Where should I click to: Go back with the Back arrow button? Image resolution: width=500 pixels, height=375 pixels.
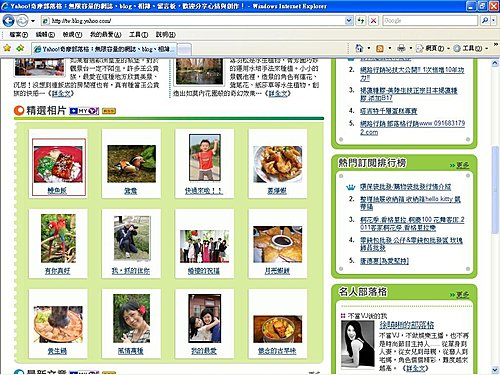pos(8,21)
